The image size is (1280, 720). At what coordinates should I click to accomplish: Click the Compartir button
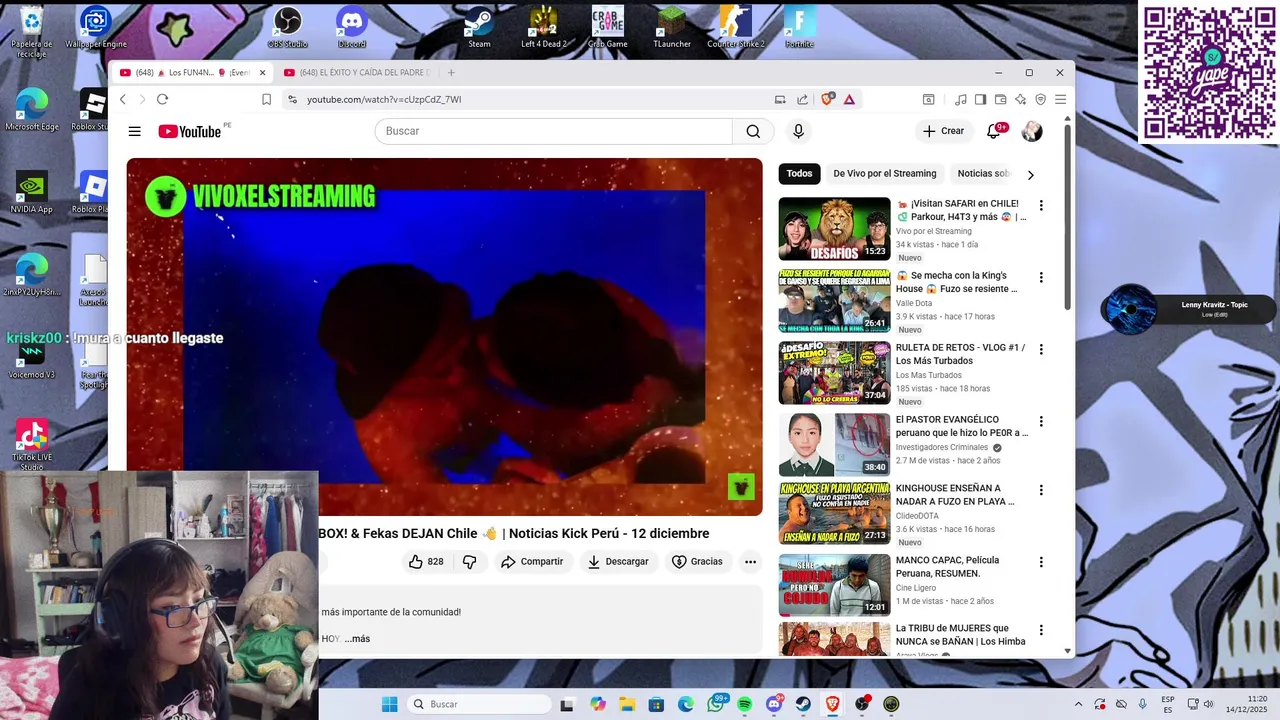click(x=533, y=562)
